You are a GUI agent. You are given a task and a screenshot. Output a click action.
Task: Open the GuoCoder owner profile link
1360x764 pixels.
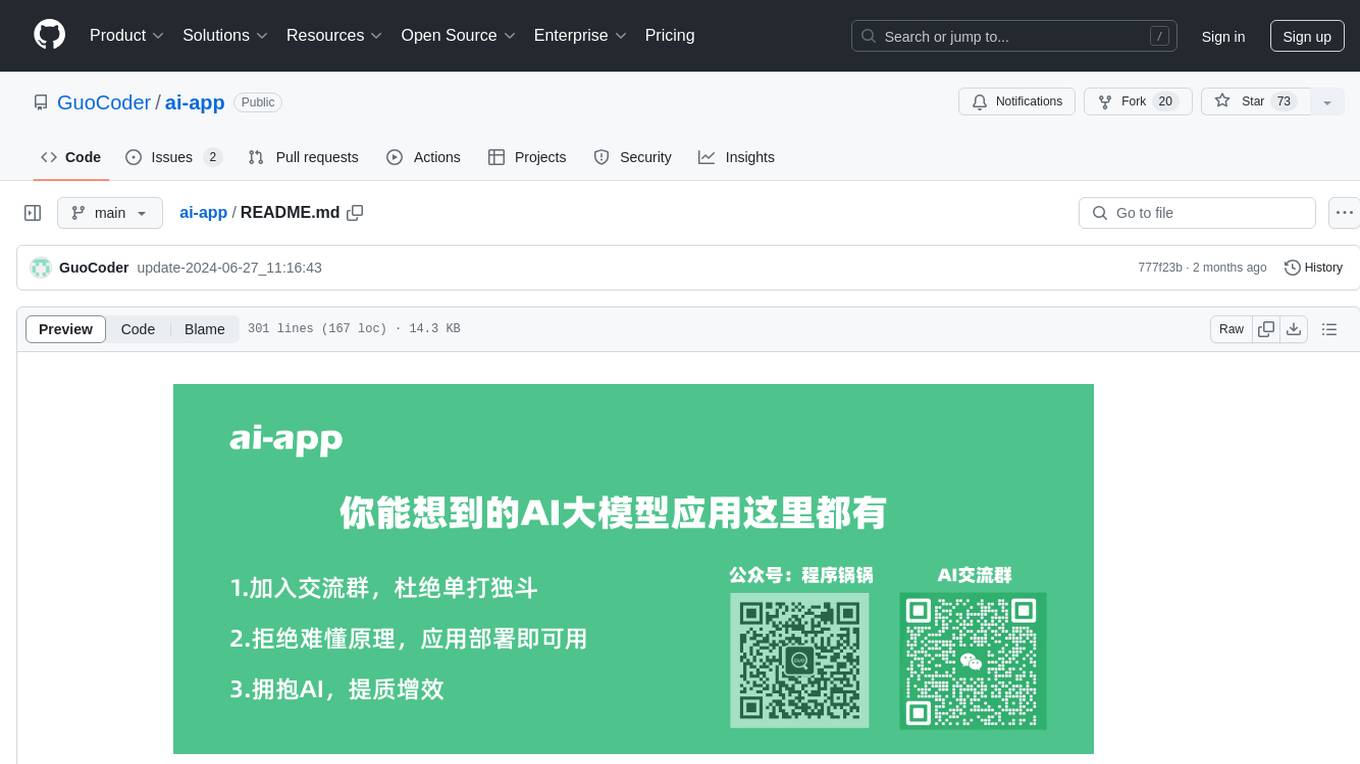104,102
